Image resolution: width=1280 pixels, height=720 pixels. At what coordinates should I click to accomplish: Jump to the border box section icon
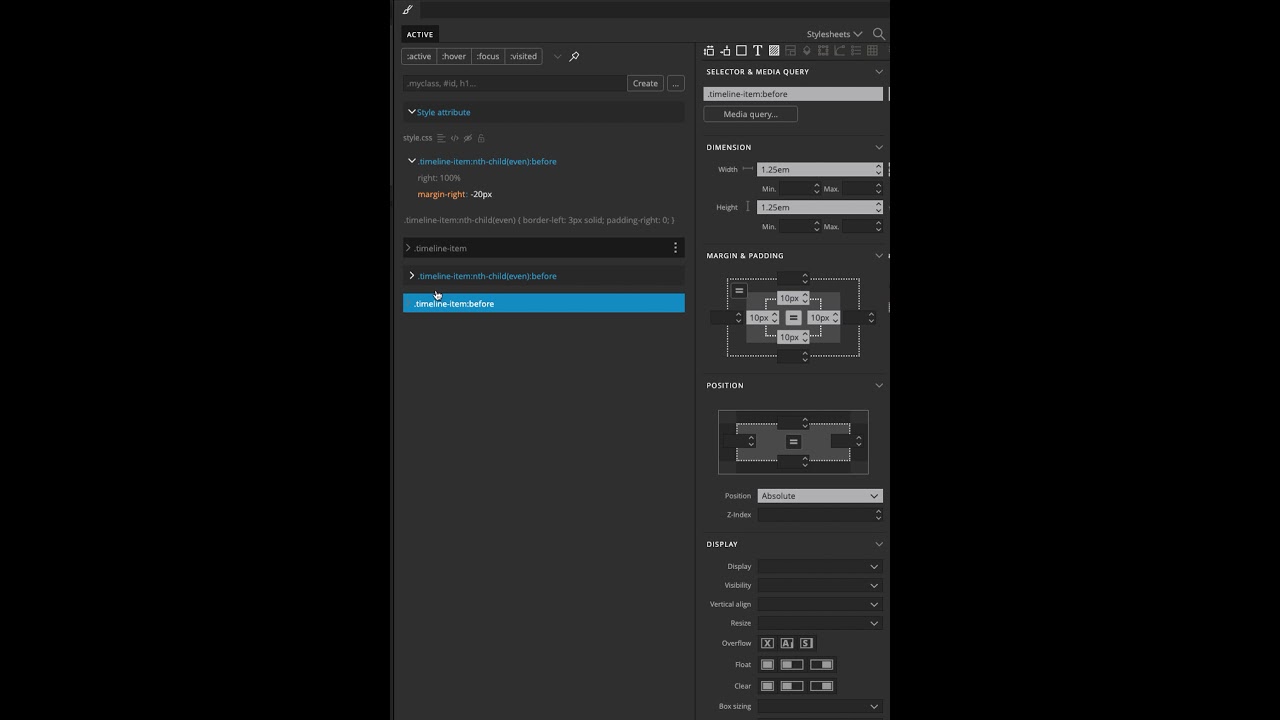pos(741,50)
